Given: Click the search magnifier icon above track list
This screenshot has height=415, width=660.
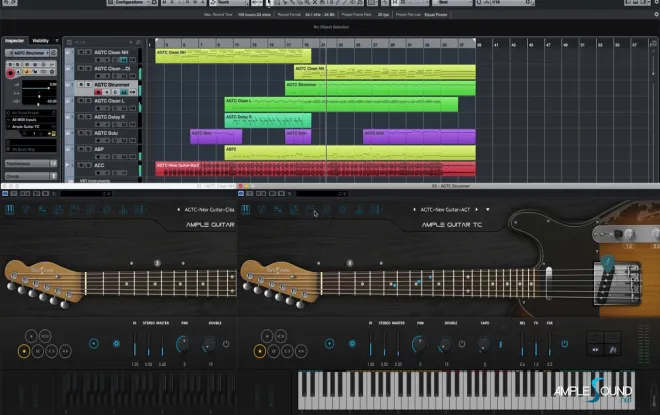Looking at the screenshot, I should click(138, 43).
